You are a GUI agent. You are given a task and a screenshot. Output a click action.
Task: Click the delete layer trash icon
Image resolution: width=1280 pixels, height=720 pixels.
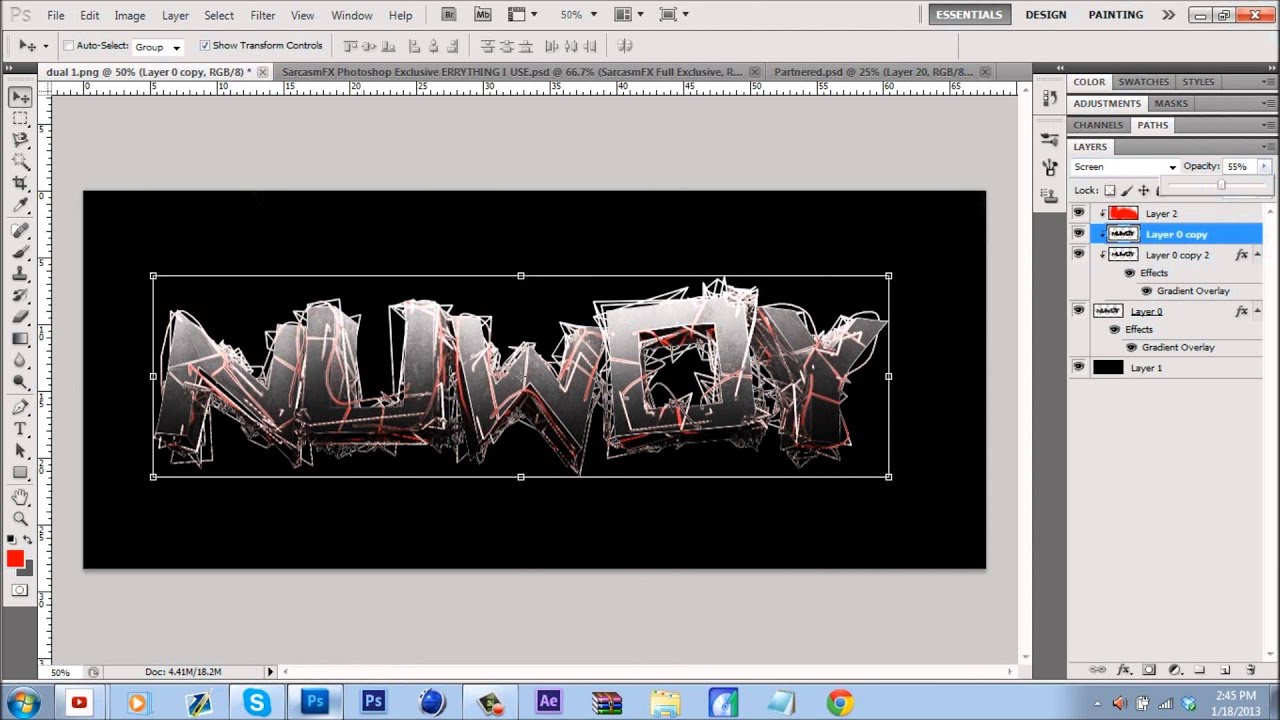(1250, 670)
